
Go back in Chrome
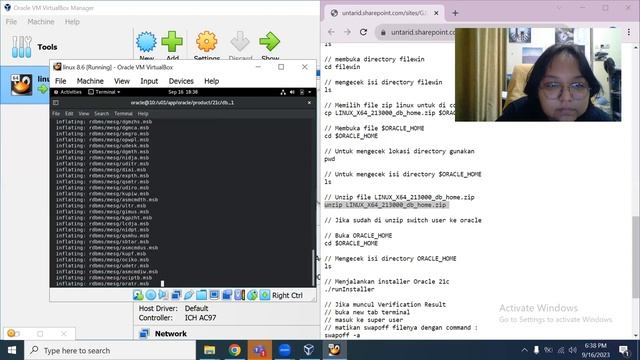point(331,32)
